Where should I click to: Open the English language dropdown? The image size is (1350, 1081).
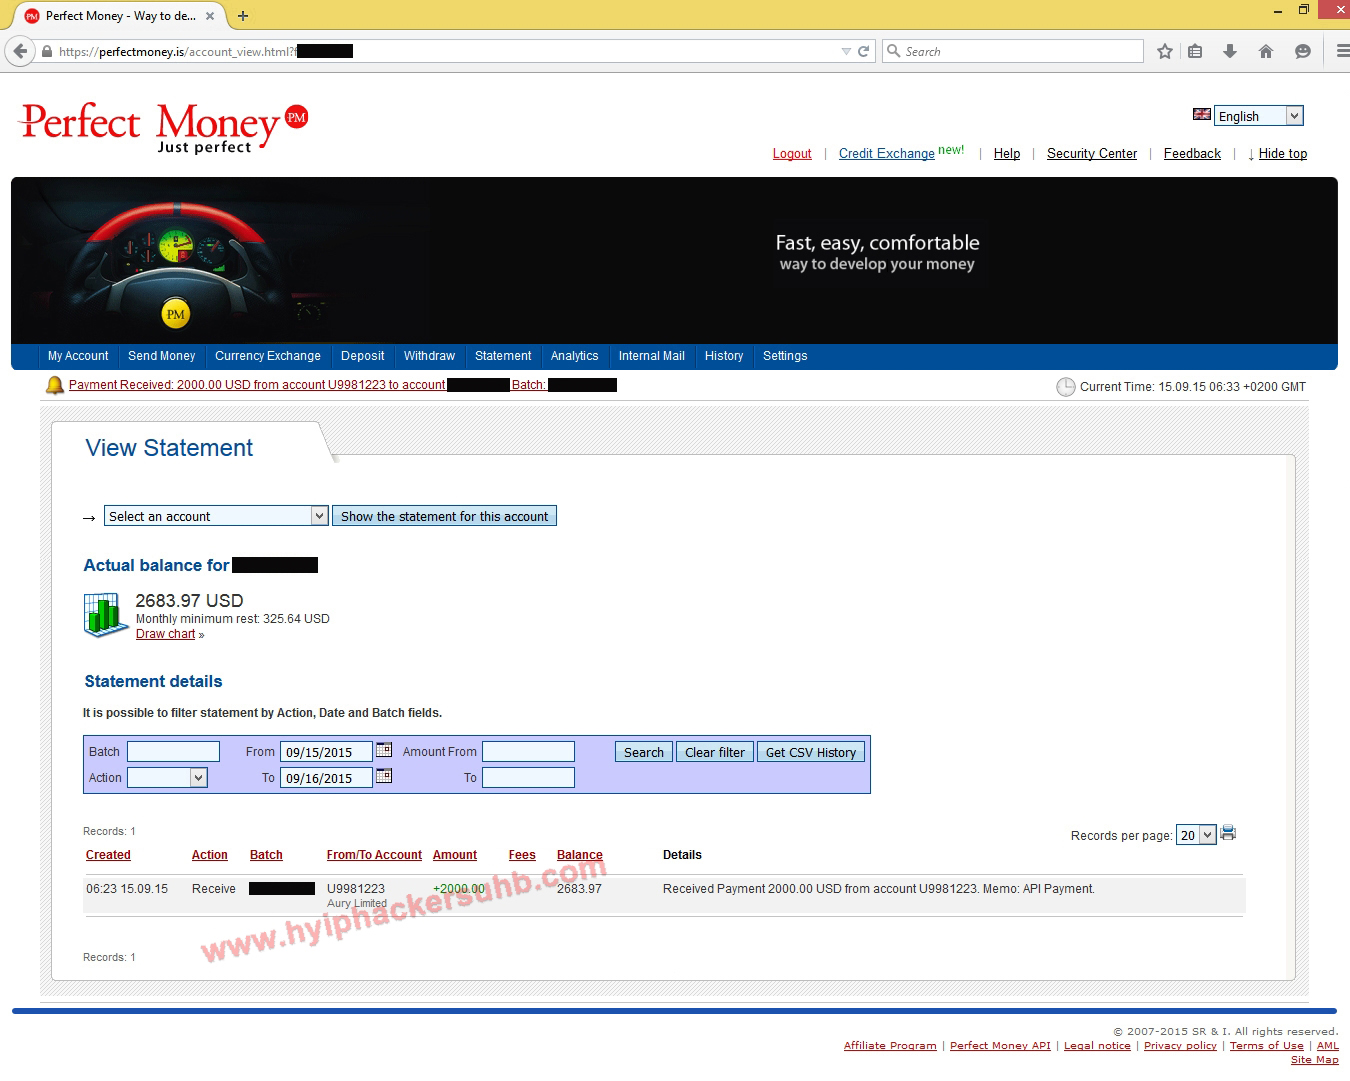click(x=1258, y=116)
